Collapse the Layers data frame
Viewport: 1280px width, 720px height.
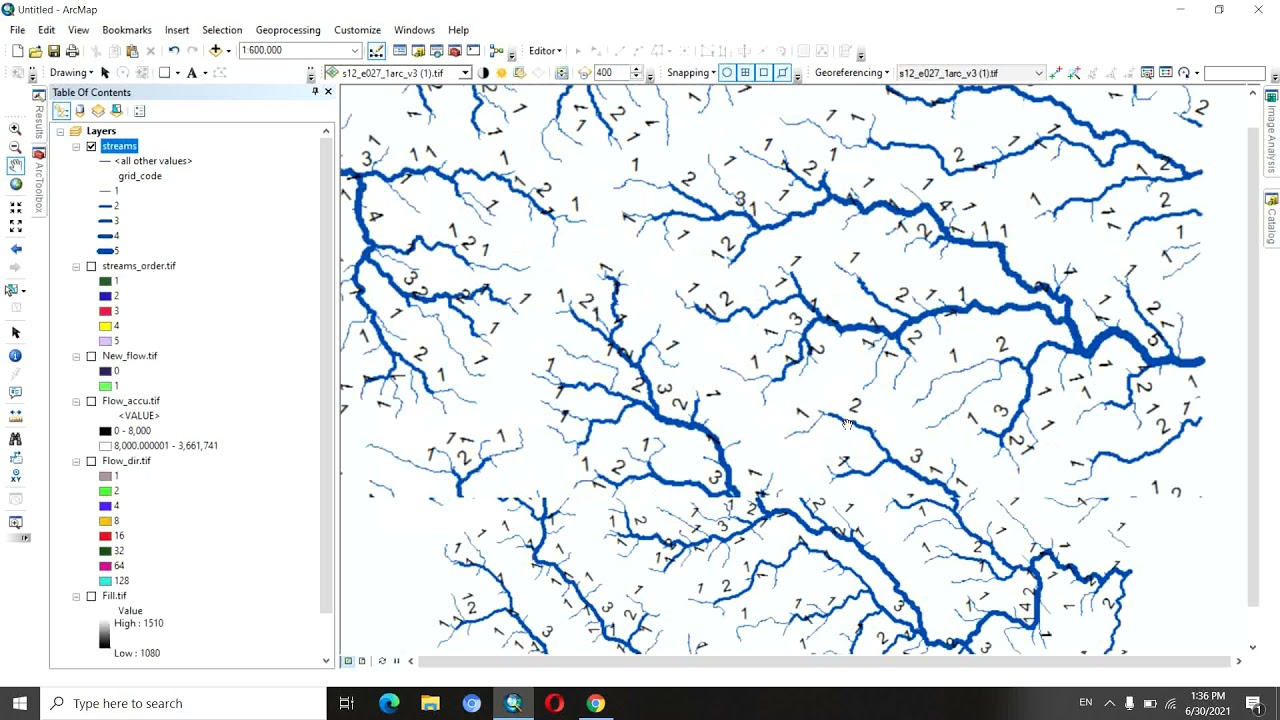[x=60, y=131]
